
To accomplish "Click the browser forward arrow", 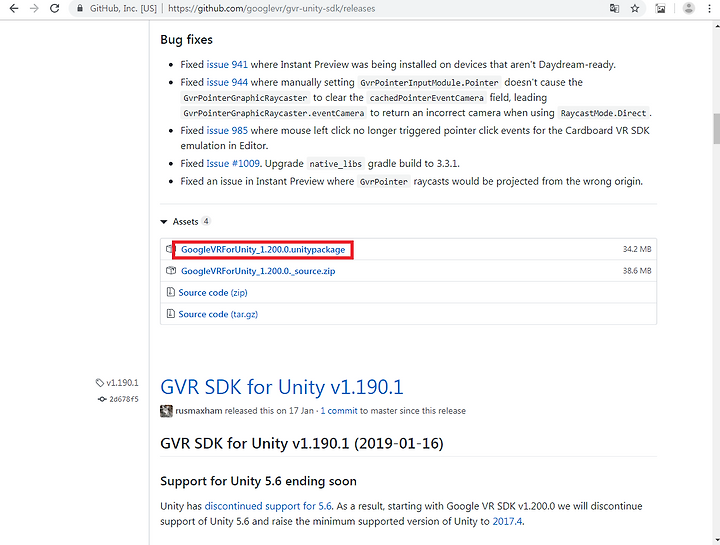I will 34,8.
